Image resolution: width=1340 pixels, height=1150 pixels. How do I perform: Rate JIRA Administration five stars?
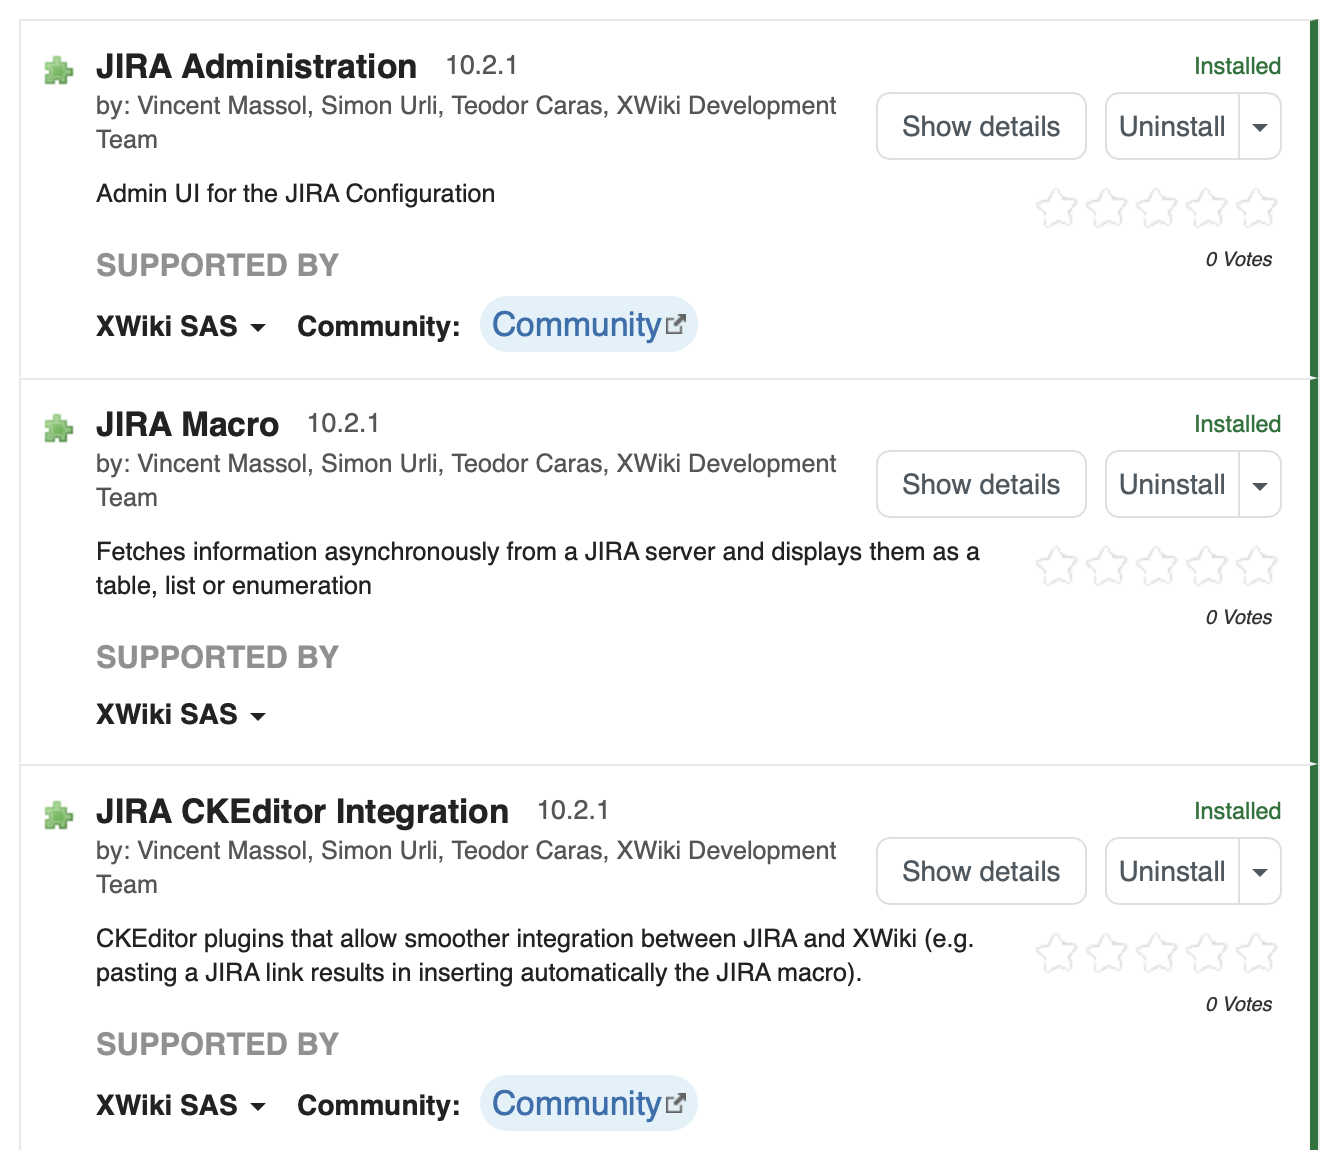1256,209
